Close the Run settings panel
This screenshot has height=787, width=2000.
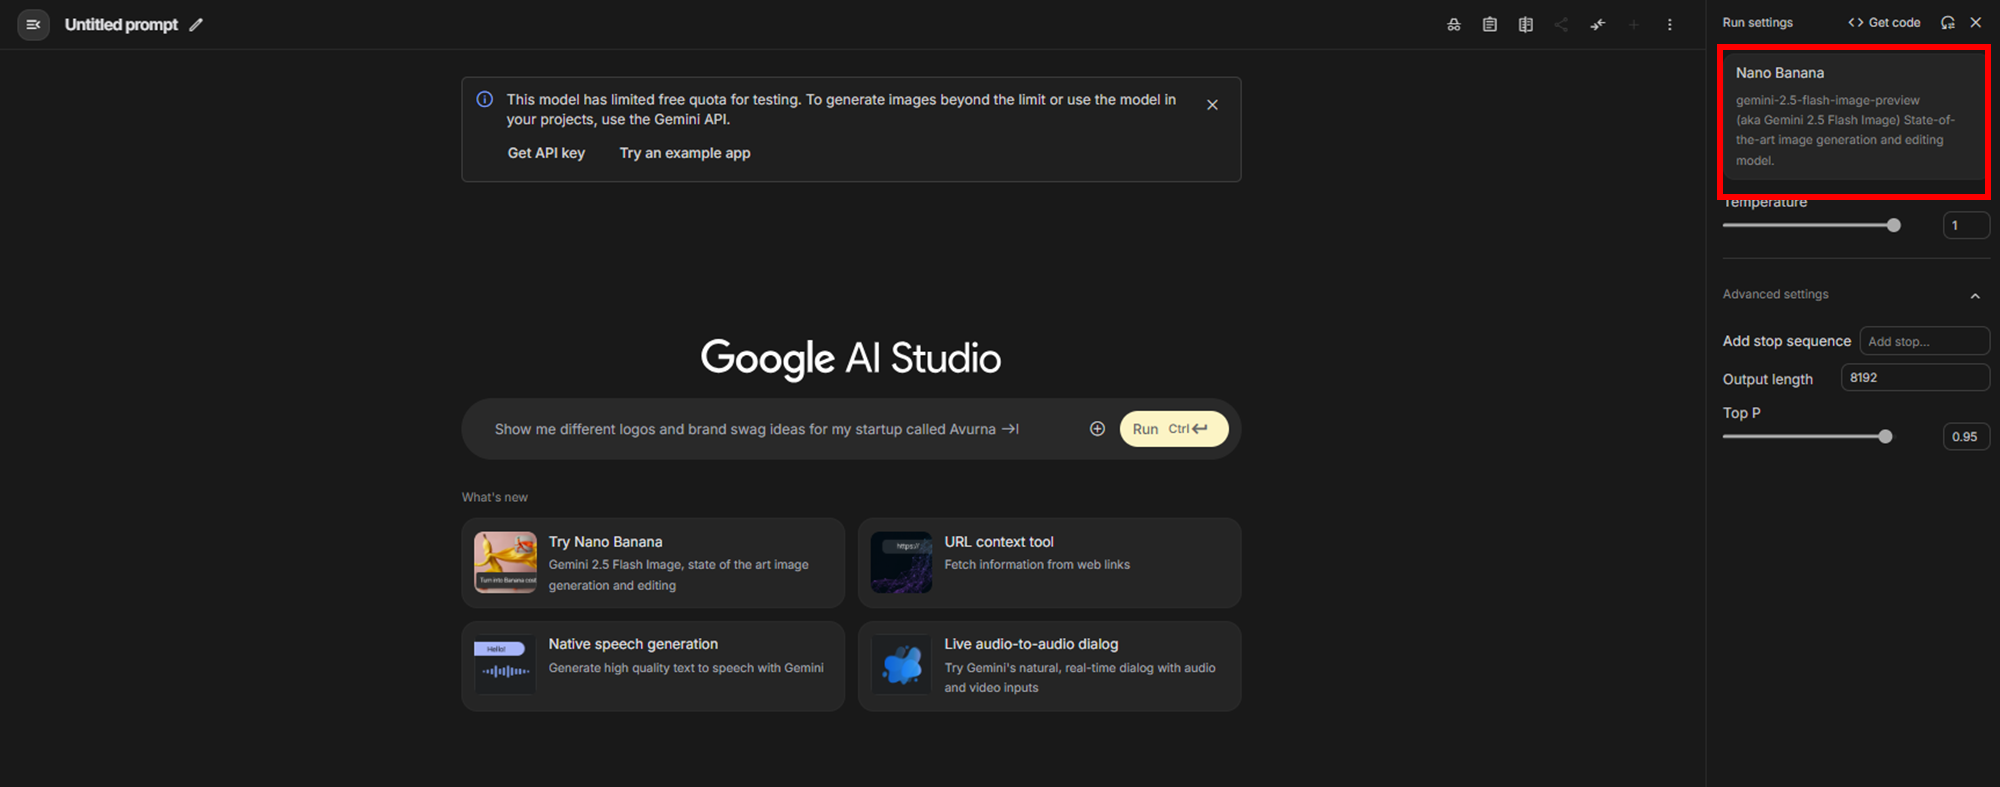[1976, 22]
